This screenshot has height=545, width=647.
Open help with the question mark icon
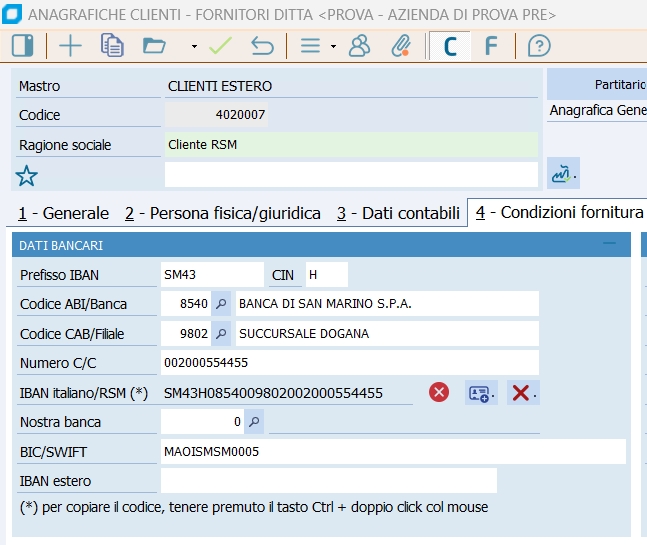tap(539, 45)
